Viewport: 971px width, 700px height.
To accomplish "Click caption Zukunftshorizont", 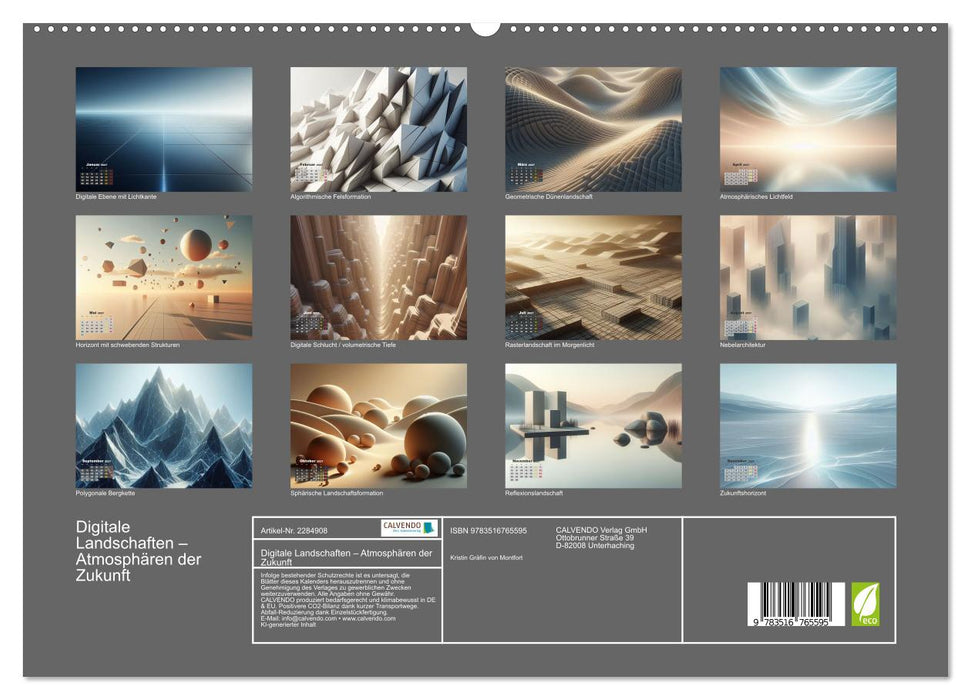I will tap(743, 493).
